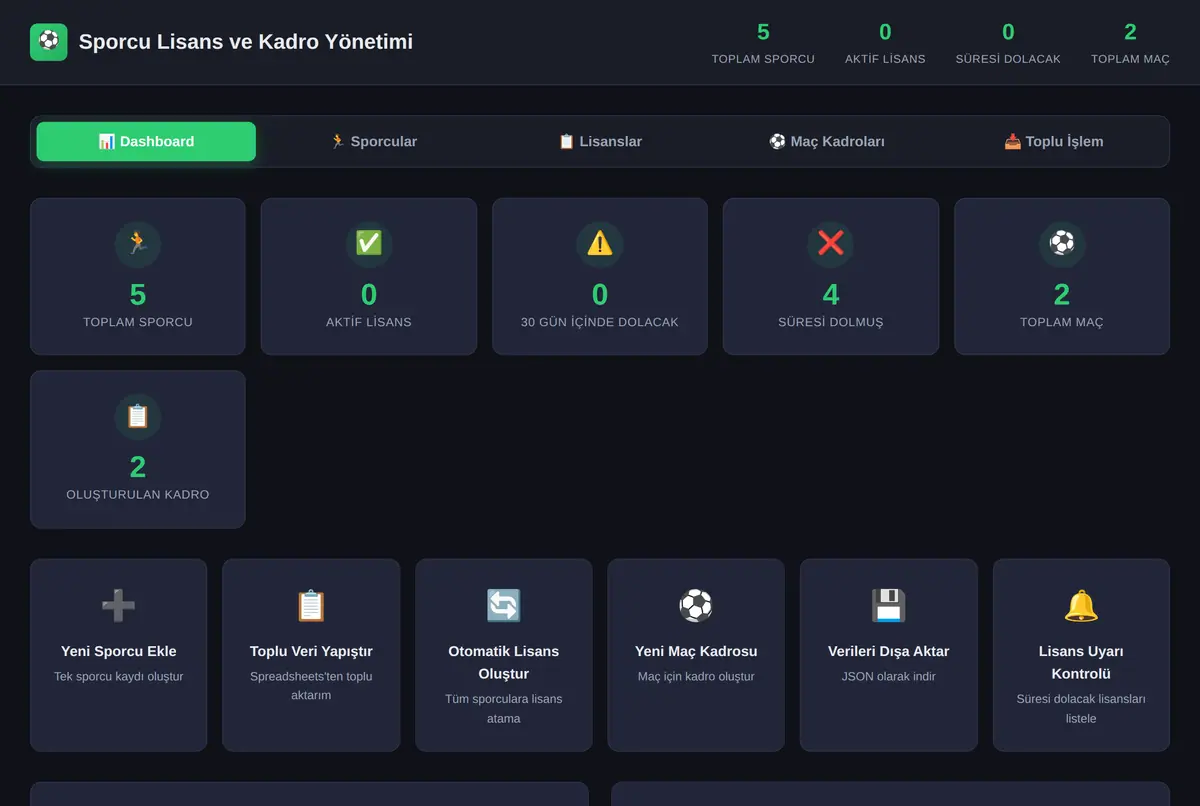The image size is (1200, 806).
Task: Click the page title Sporcu Lisans ve Kadro Yönetimi
Action: [x=246, y=42]
